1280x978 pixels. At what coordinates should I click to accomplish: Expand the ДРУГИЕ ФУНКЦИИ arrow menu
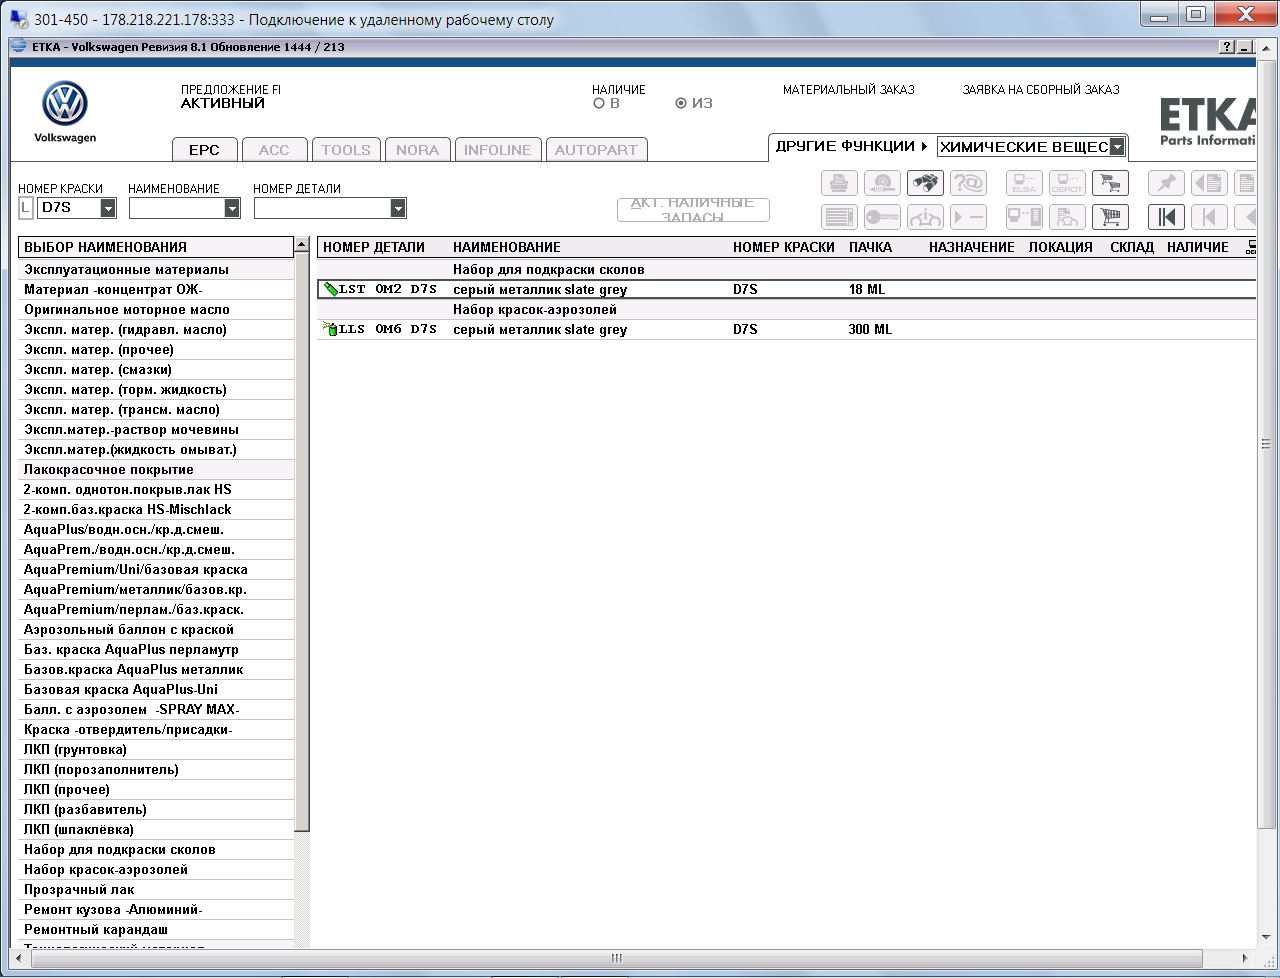point(924,146)
